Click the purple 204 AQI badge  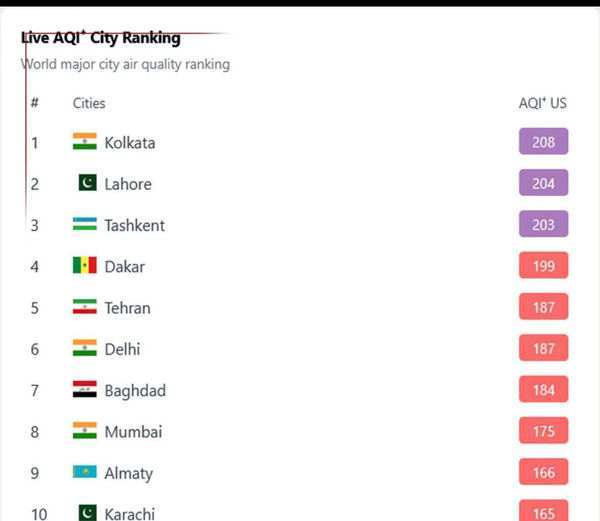coord(543,183)
